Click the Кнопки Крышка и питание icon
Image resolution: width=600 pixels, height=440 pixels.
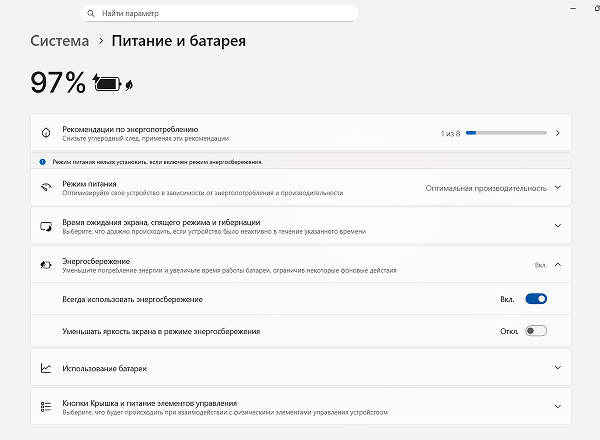click(x=45, y=406)
